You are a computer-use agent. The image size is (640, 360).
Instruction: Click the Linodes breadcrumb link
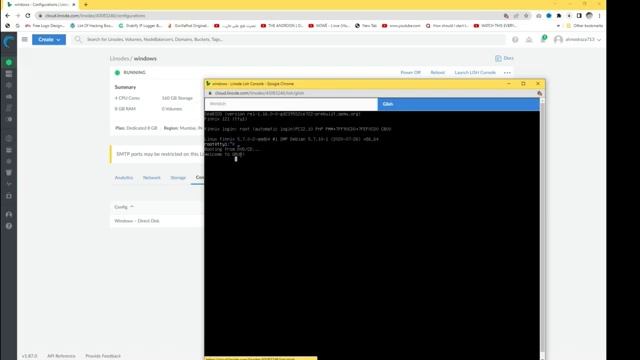point(119,59)
